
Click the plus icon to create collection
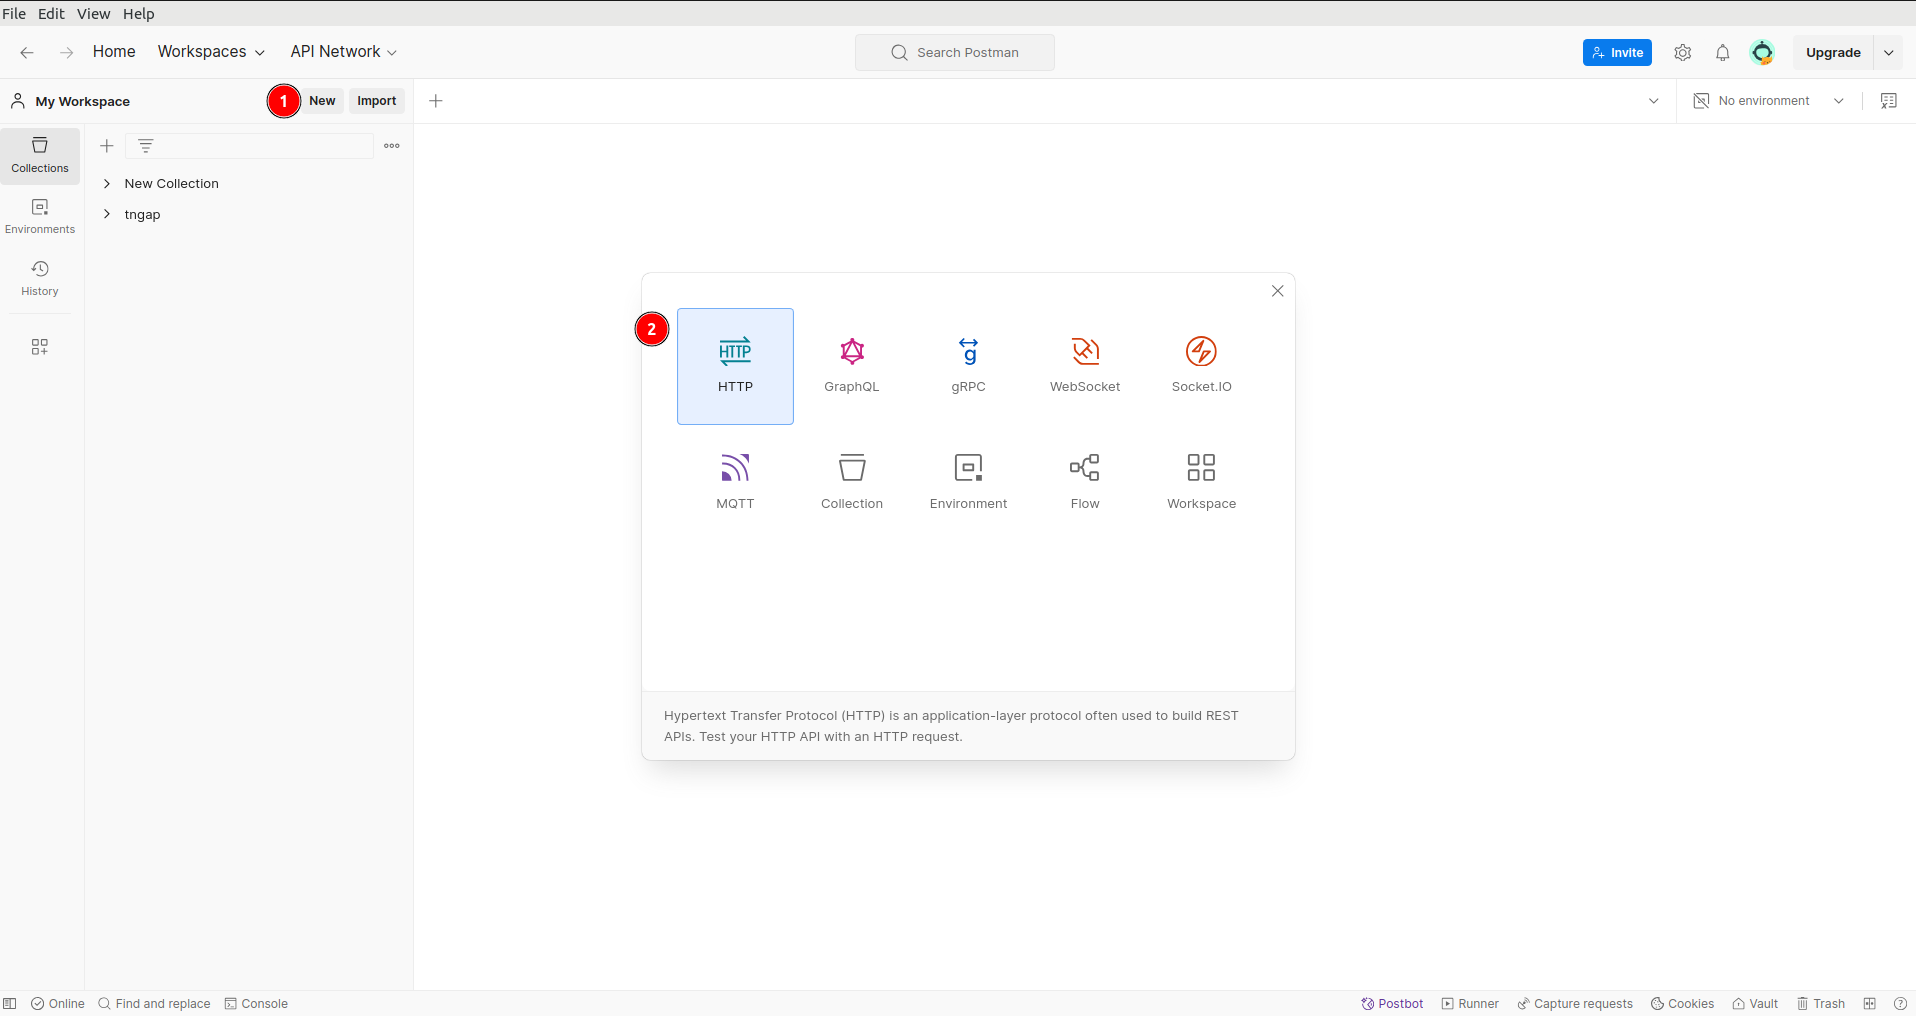107,146
